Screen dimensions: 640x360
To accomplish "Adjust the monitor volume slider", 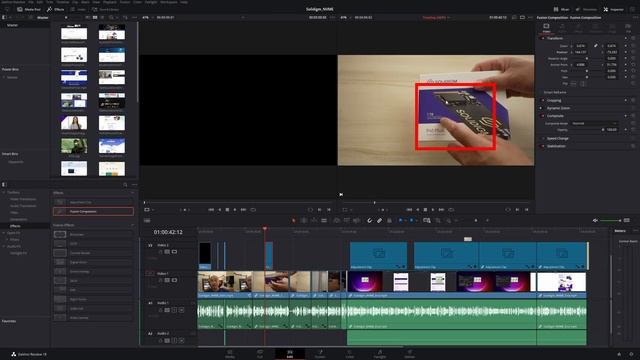I will tap(610, 220).
